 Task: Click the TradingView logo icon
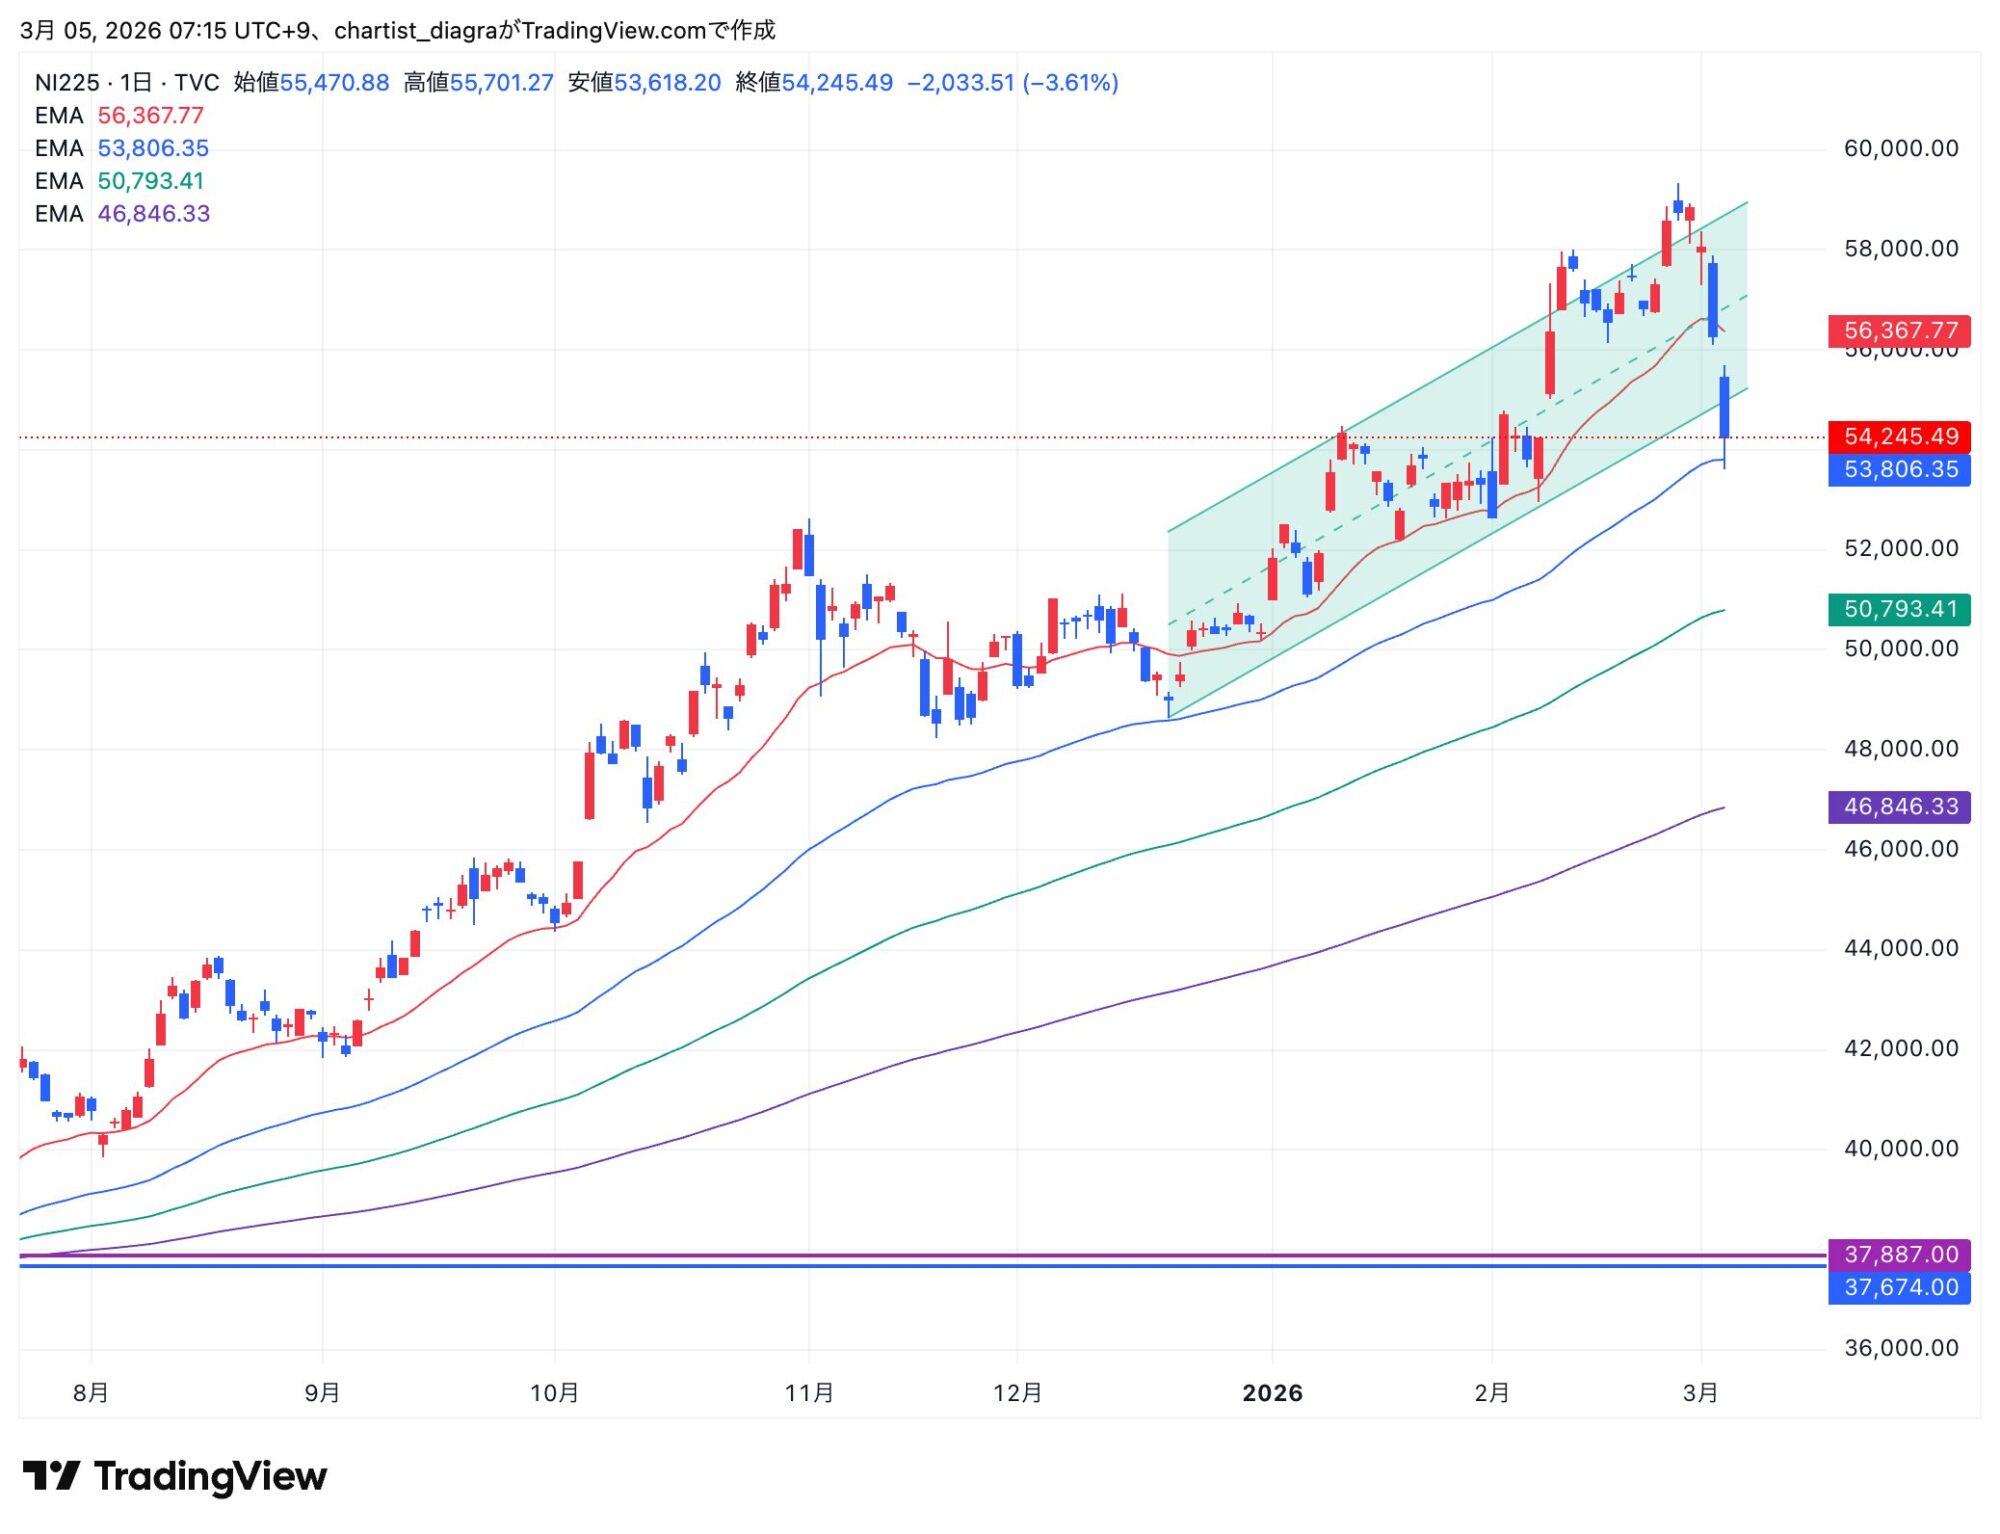51,1476
